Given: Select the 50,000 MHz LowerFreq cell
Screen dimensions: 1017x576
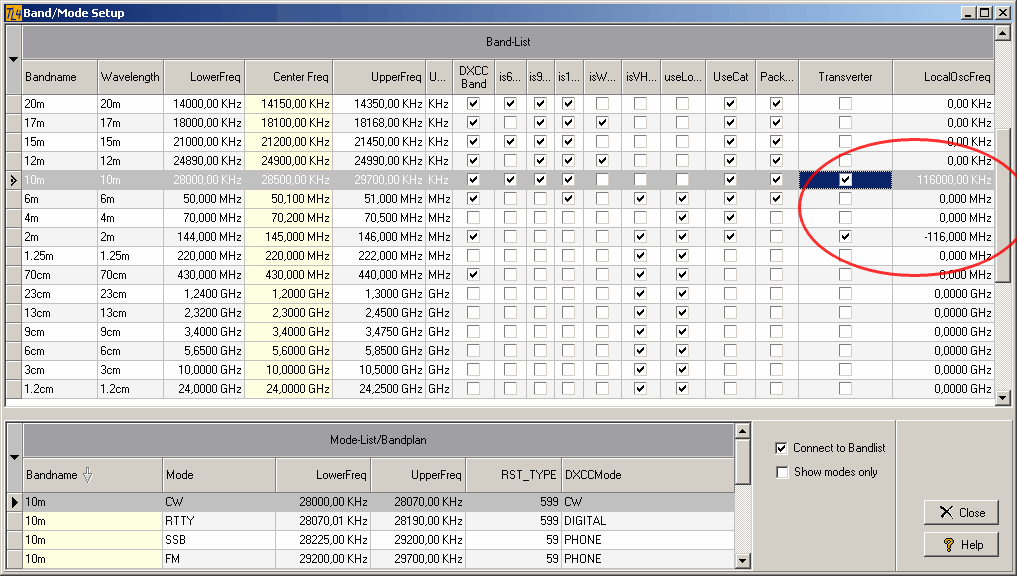Looking at the screenshot, I should pyautogui.click(x=204, y=198).
